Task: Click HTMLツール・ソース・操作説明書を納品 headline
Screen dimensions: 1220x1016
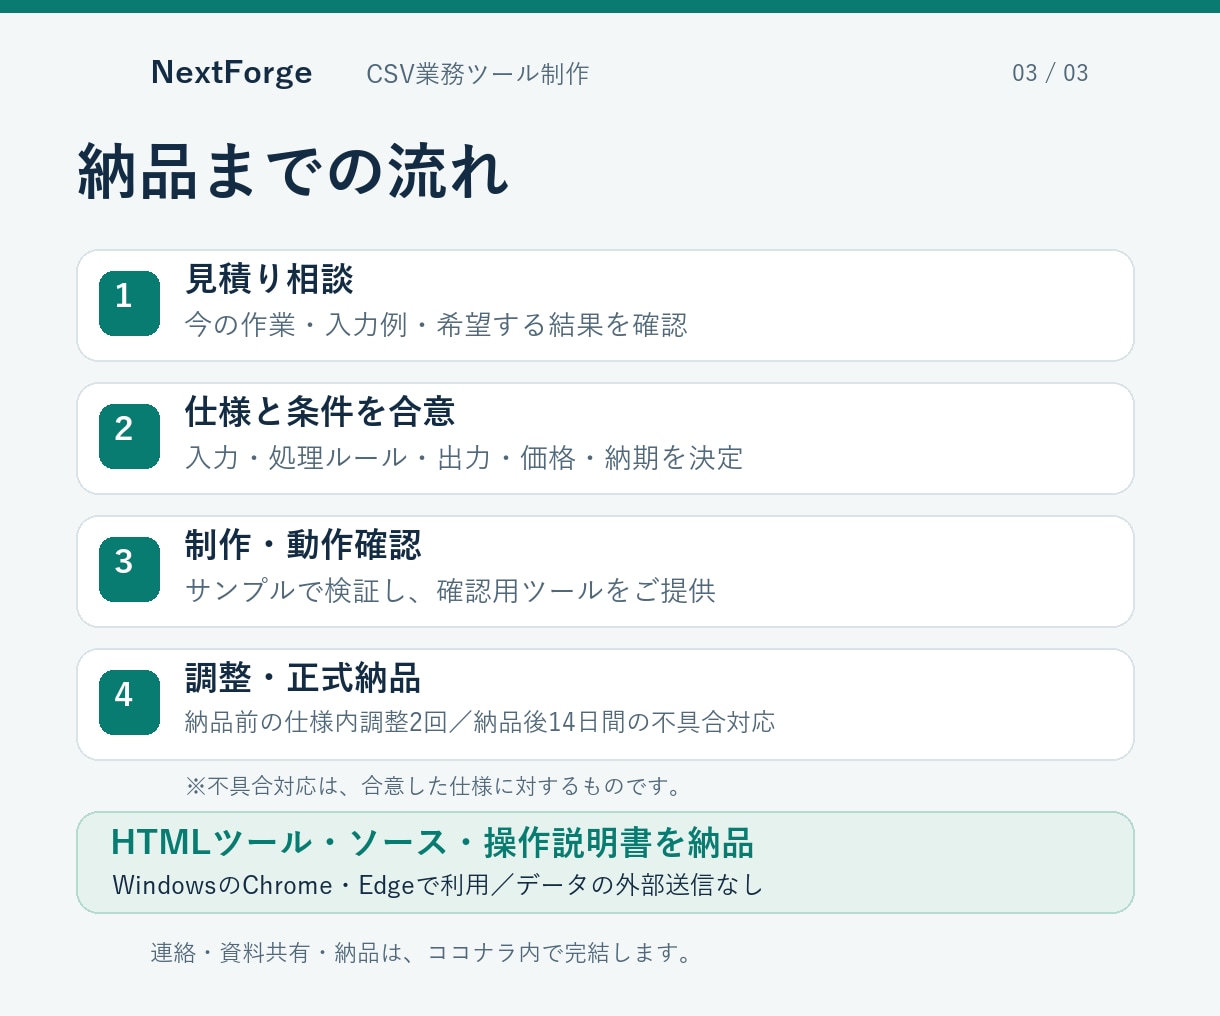Action: tap(432, 843)
